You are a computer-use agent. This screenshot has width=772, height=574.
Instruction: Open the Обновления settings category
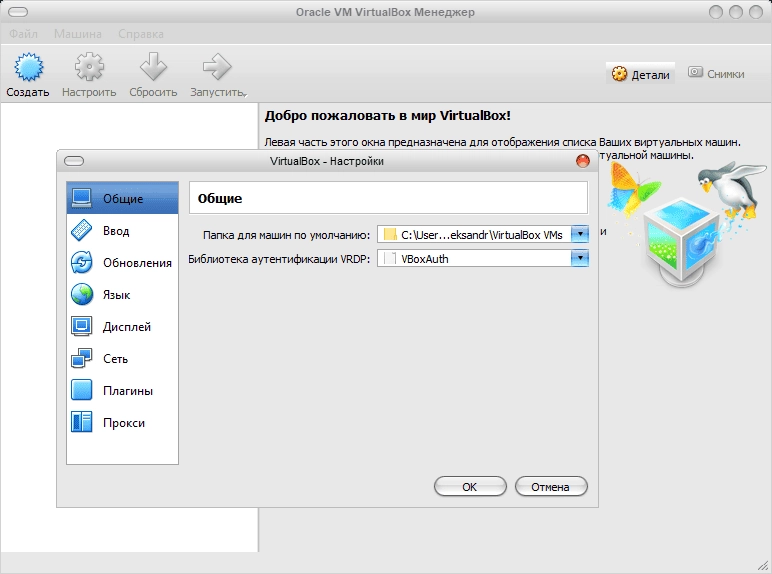(x=122, y=262)
